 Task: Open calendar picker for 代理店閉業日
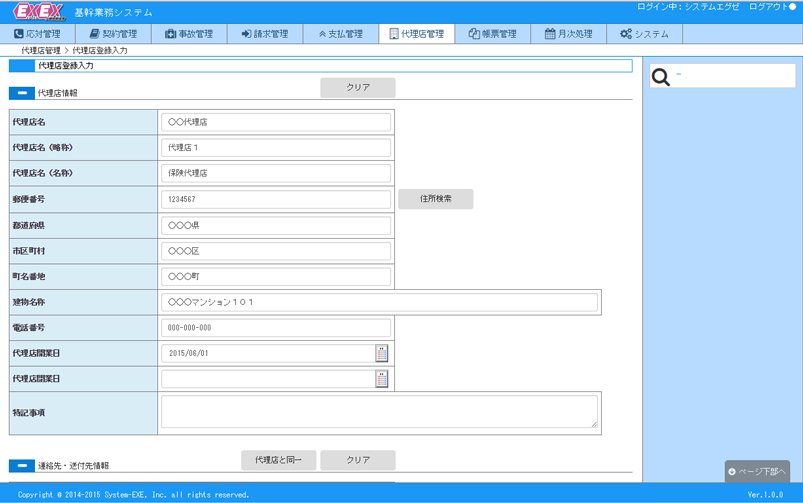(x=381, y=379)
